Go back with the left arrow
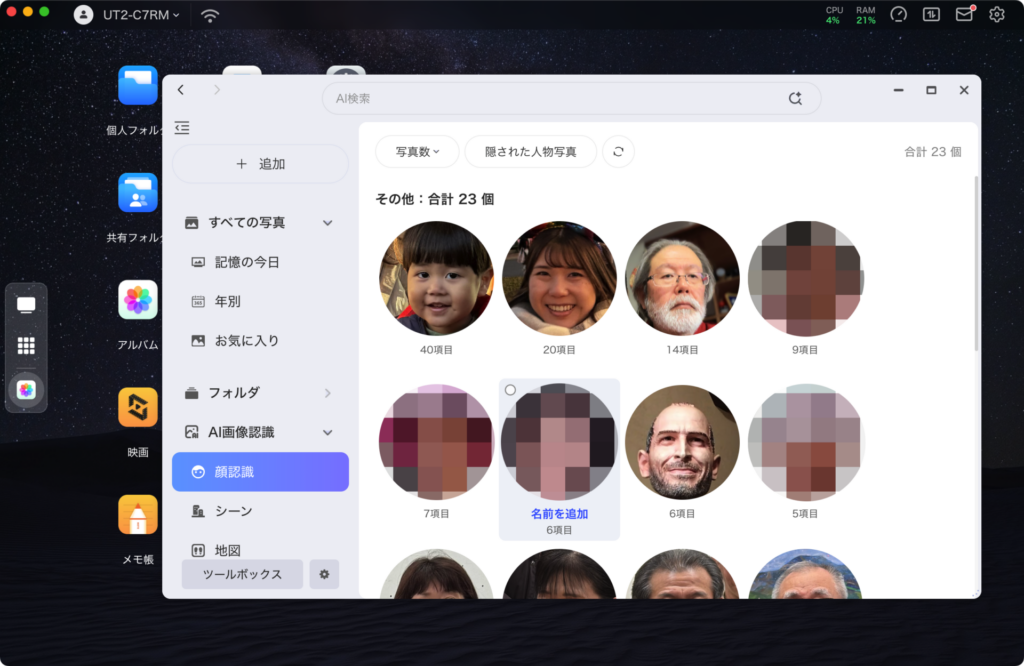1024x666 pixels. click(181, 90)
